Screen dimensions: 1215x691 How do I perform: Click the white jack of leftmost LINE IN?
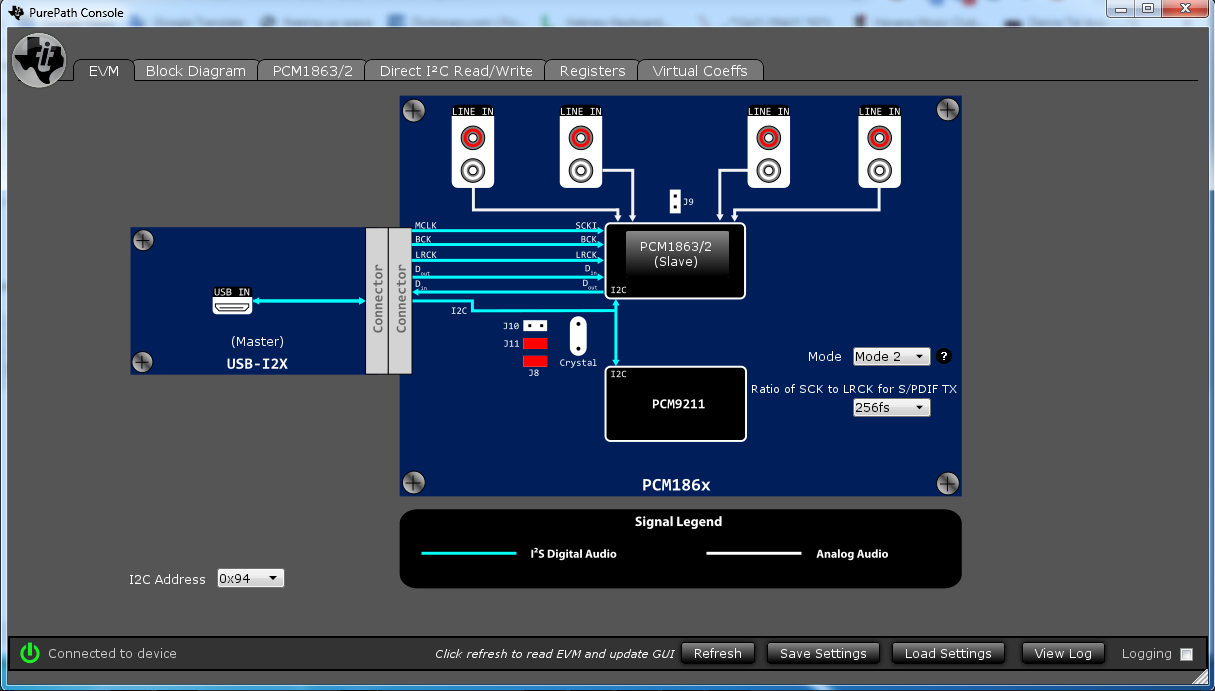pos(473,169)
